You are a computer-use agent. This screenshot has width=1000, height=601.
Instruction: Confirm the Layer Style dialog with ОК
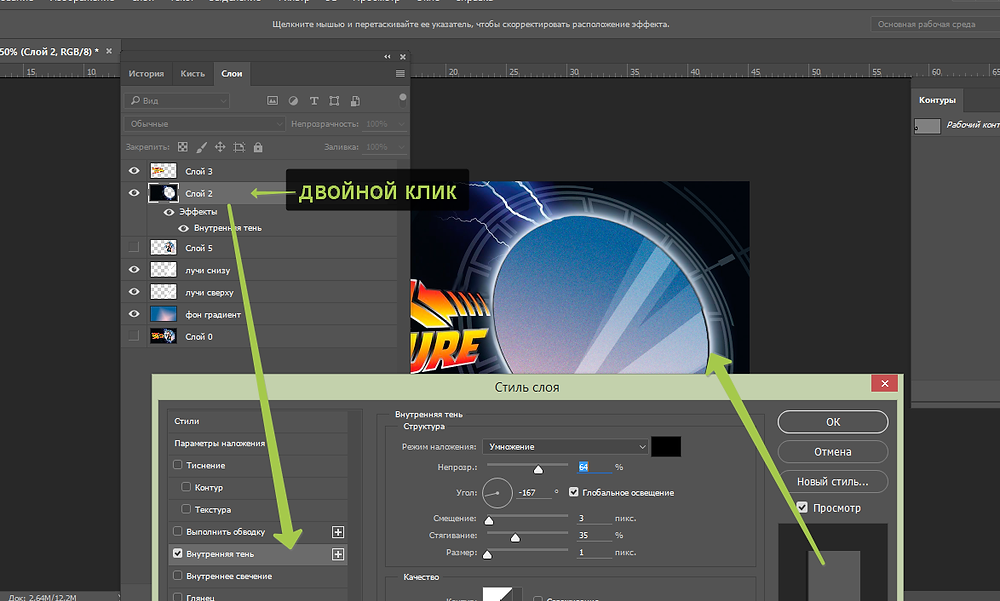833,422
